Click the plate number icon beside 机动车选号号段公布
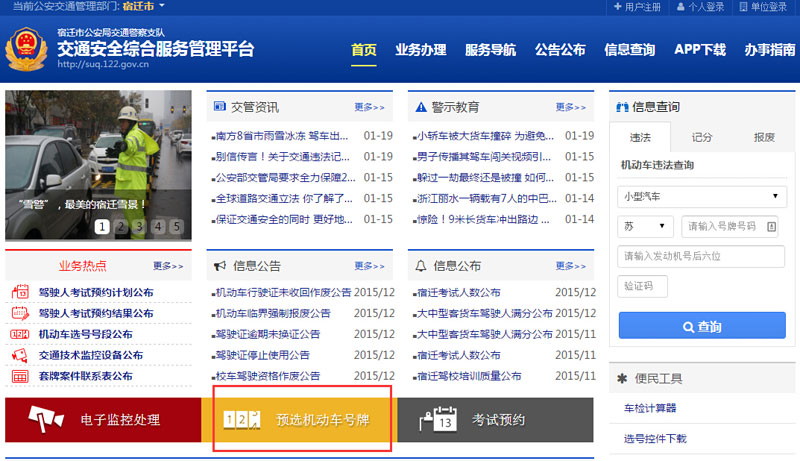800x461 pixels. tap(20, 334)
